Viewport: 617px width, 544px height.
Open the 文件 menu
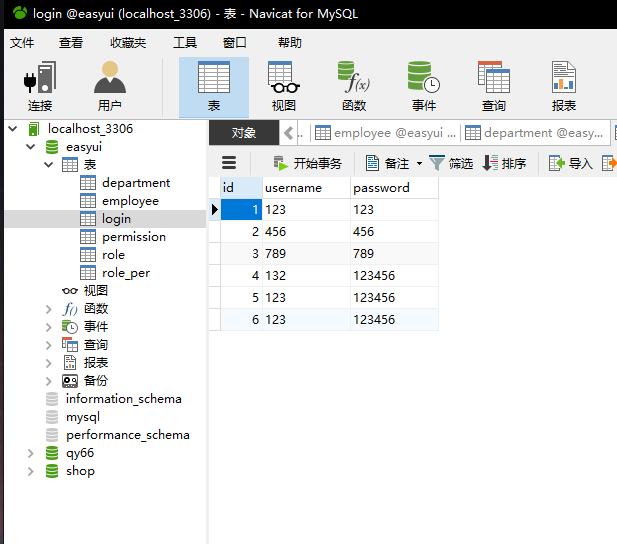coord(22,43)
